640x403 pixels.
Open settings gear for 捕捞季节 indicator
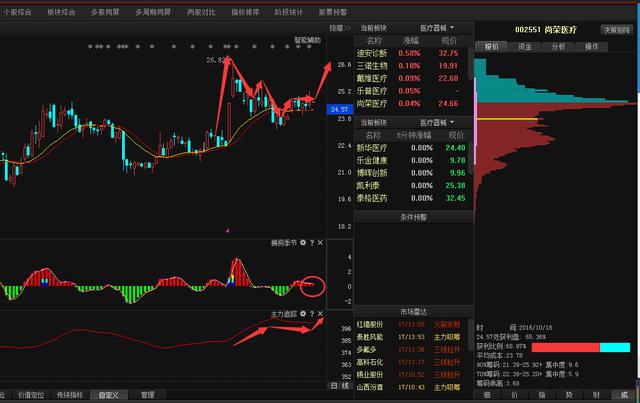302,243
